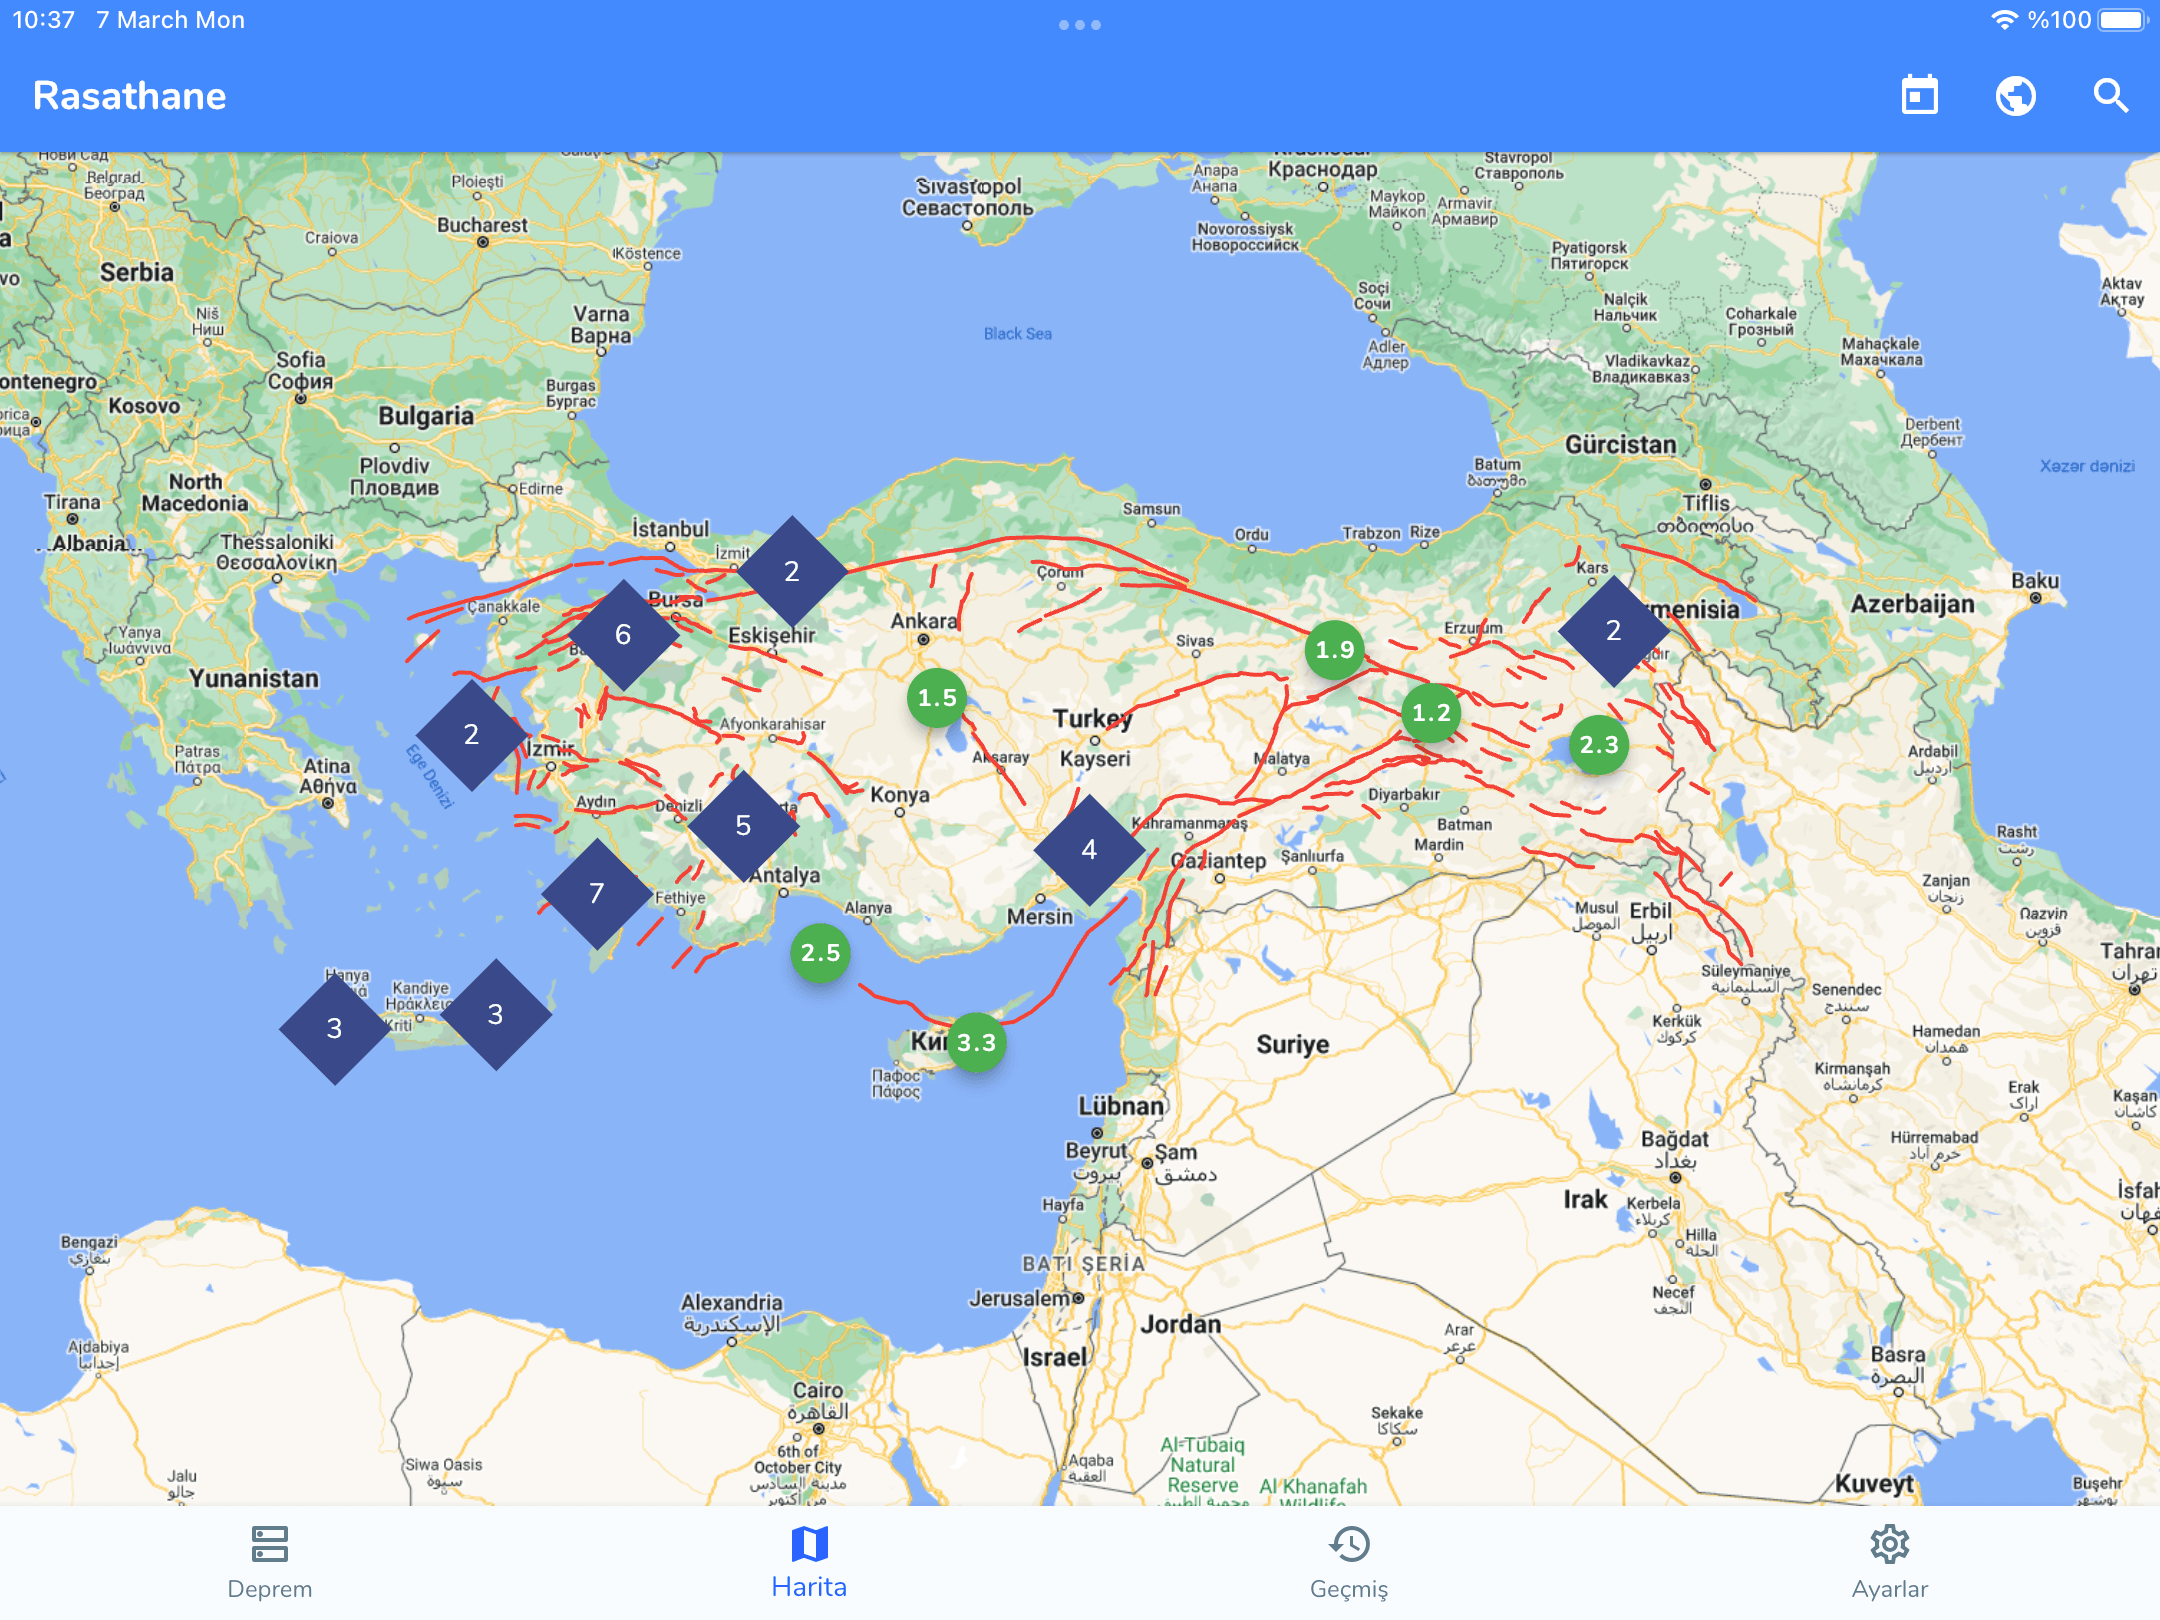
Task: Tap the globe icon in header
Action: click(2015, 96)
